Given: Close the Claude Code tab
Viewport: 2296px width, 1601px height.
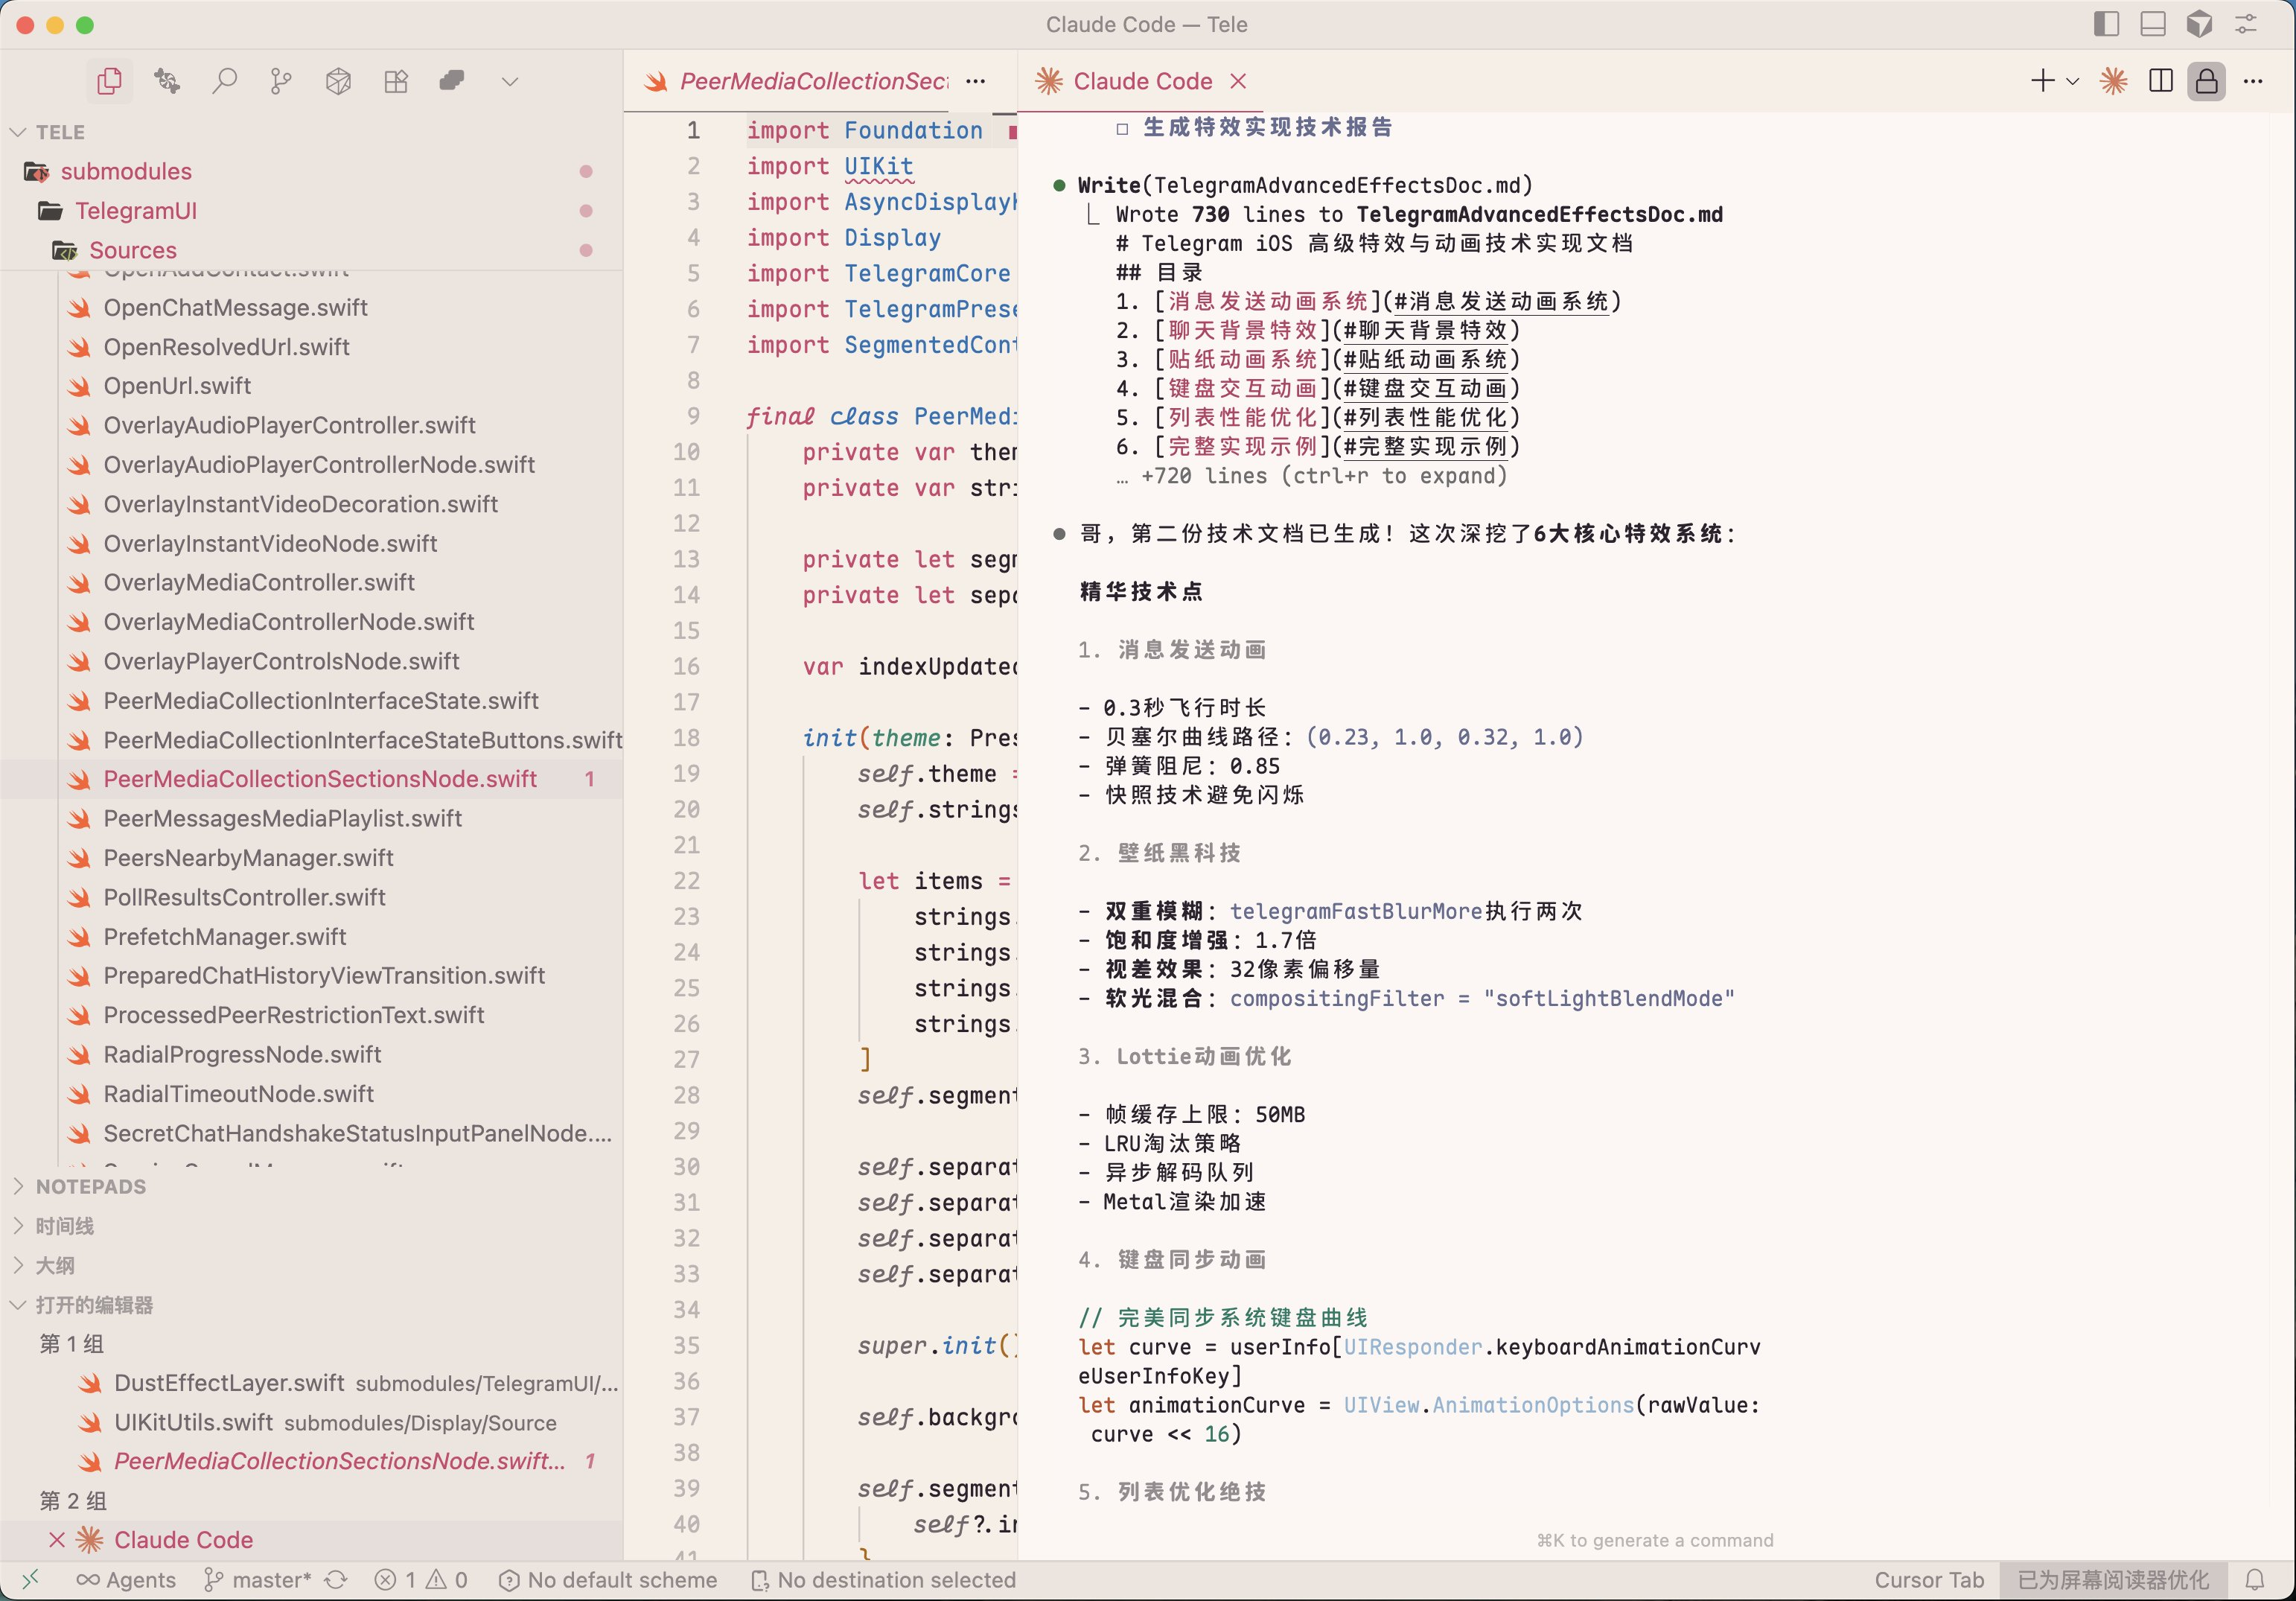Looking at the screenshot, I should (1238, 81).
